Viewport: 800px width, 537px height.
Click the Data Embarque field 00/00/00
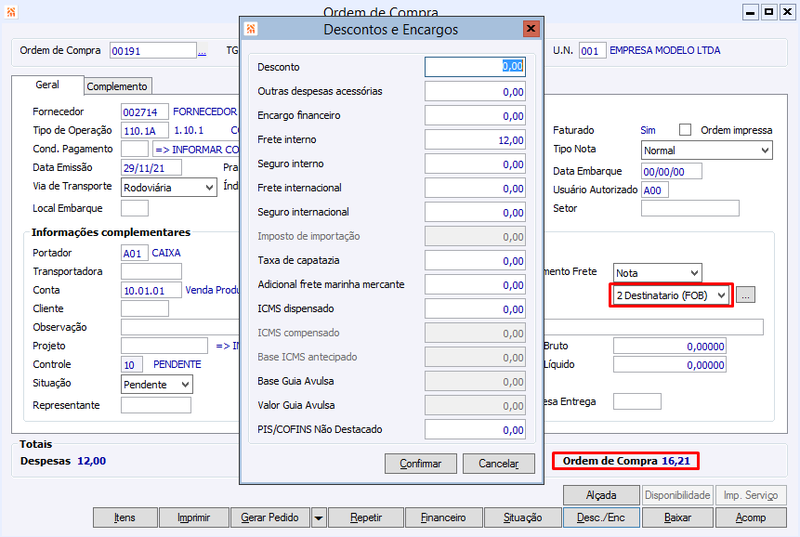pyautogui.click(x=671, y=171)
